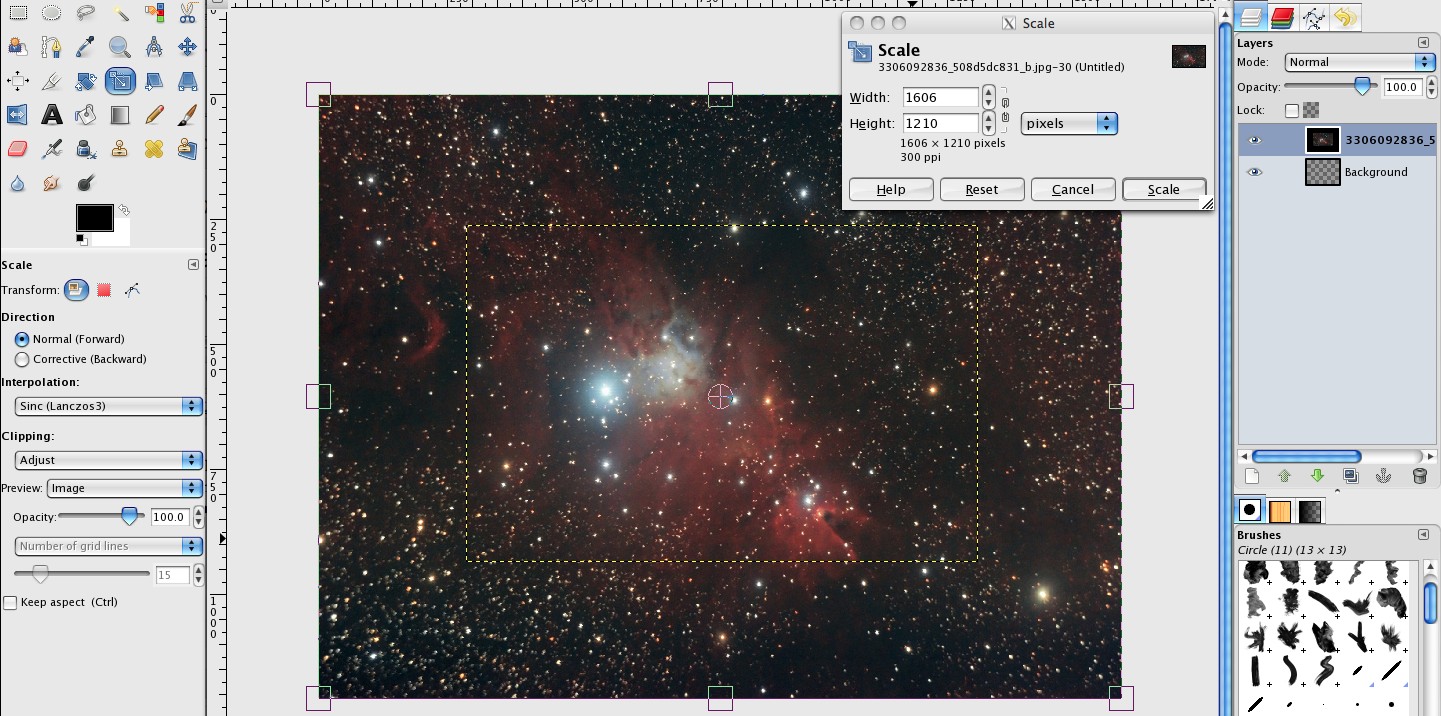Image resolution: width=1441 pixels, height=716 pixels.
Task: Select the Color Picker eyedropper tool
Action: point(85,46)
